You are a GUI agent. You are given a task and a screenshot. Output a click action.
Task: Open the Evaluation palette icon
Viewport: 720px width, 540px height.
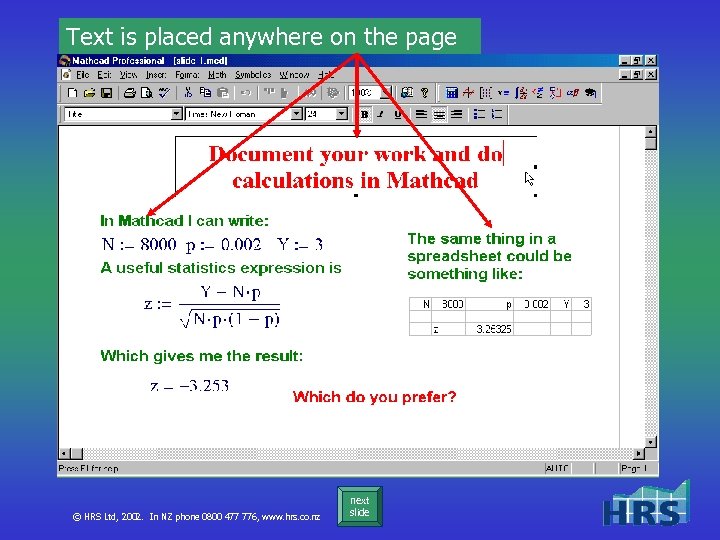[503, 93]
